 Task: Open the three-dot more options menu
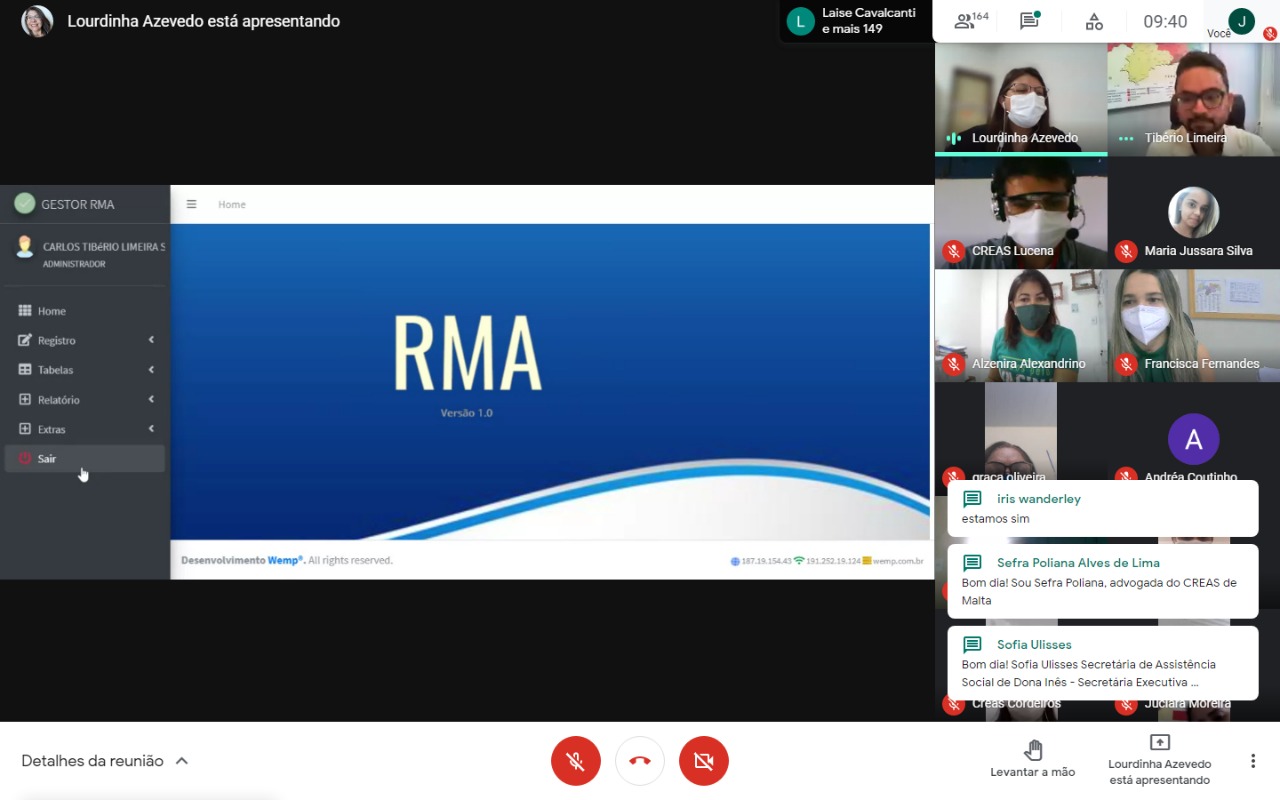(1252, 761)
